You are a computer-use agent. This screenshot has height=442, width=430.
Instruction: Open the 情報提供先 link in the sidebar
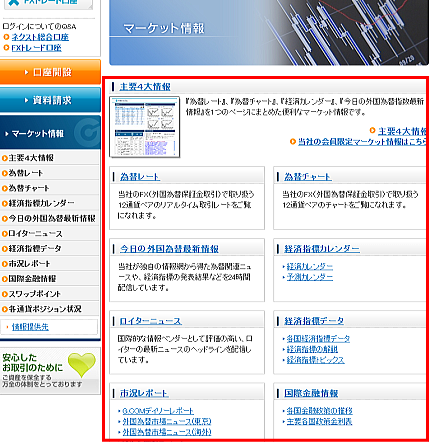[x=30, y=327]
